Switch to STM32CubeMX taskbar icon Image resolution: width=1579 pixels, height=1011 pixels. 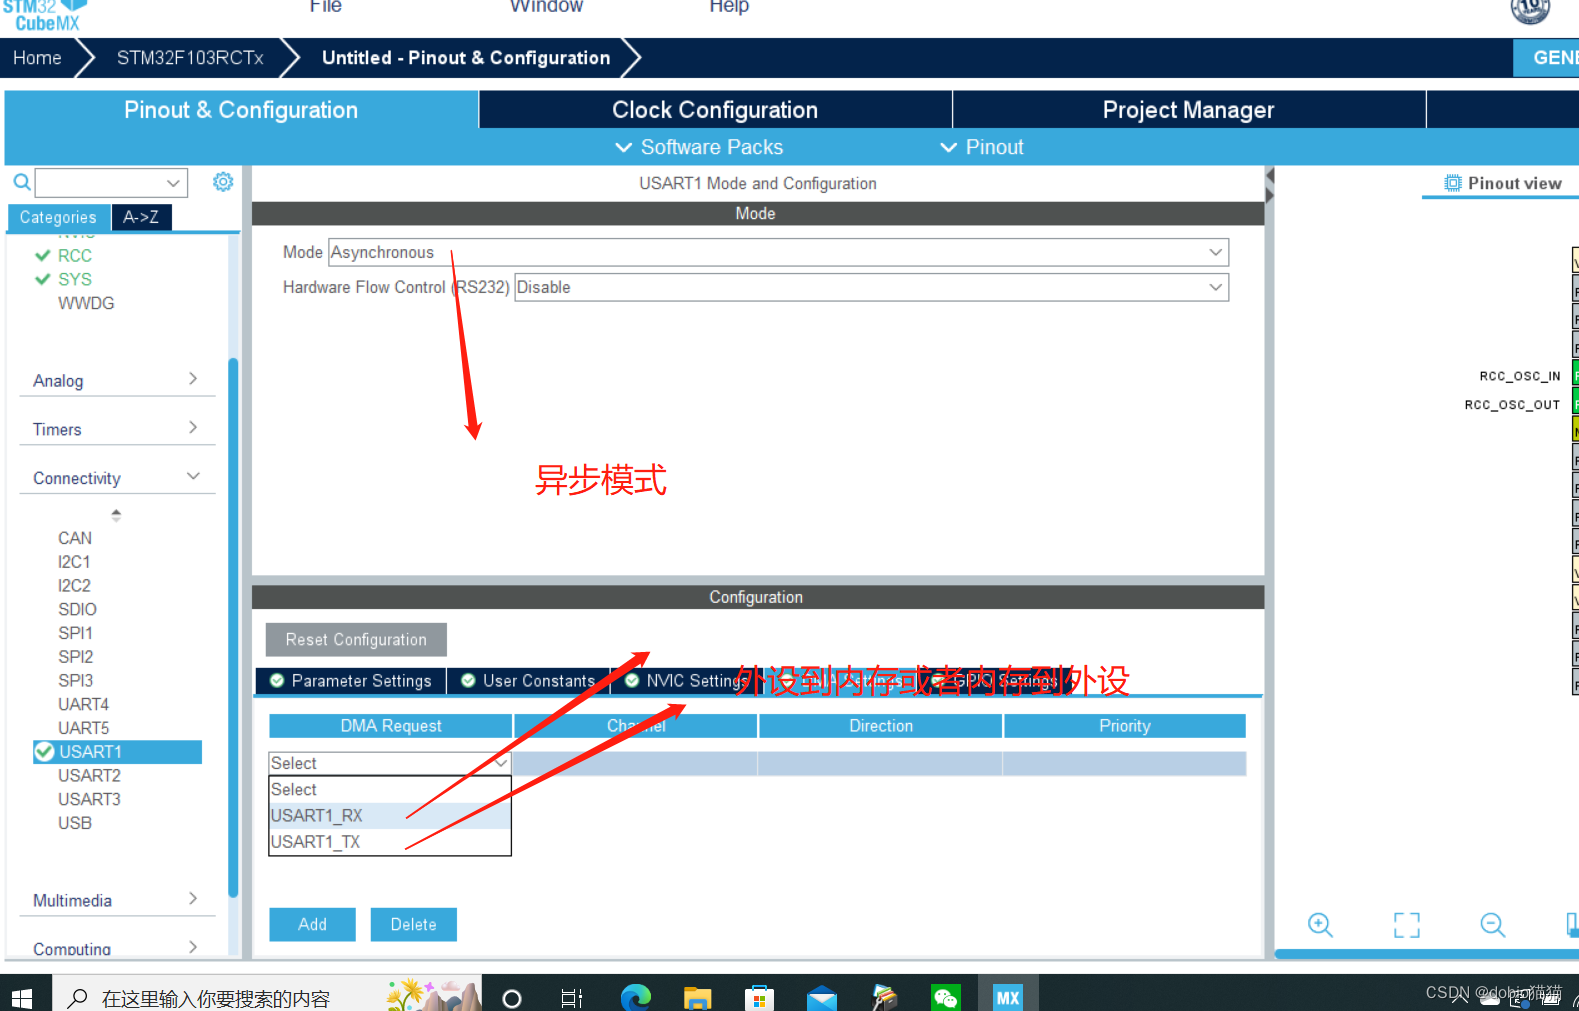[x=1008, y=998]
